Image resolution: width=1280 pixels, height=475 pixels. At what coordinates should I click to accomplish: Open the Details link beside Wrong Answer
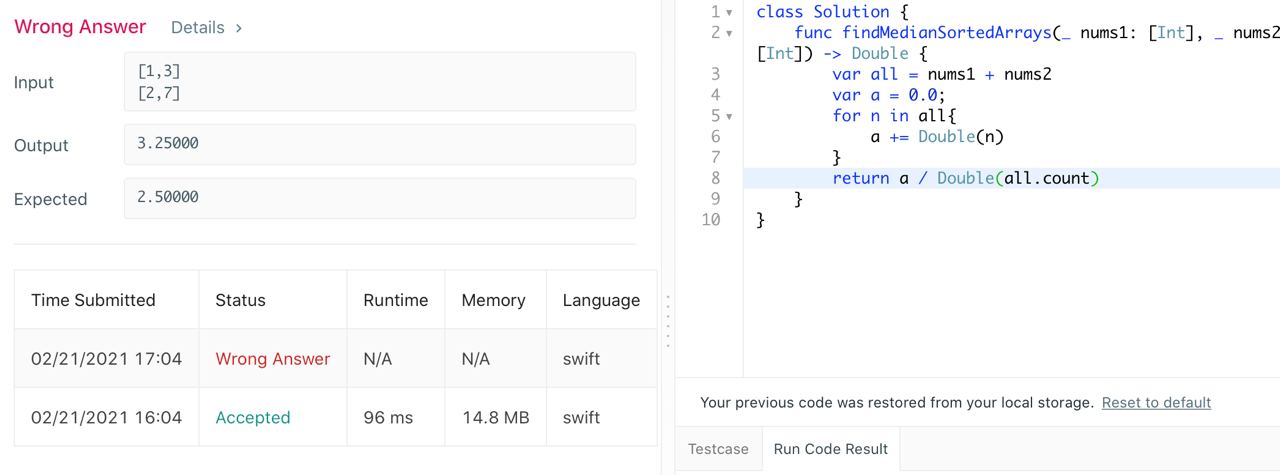point(197,28)
